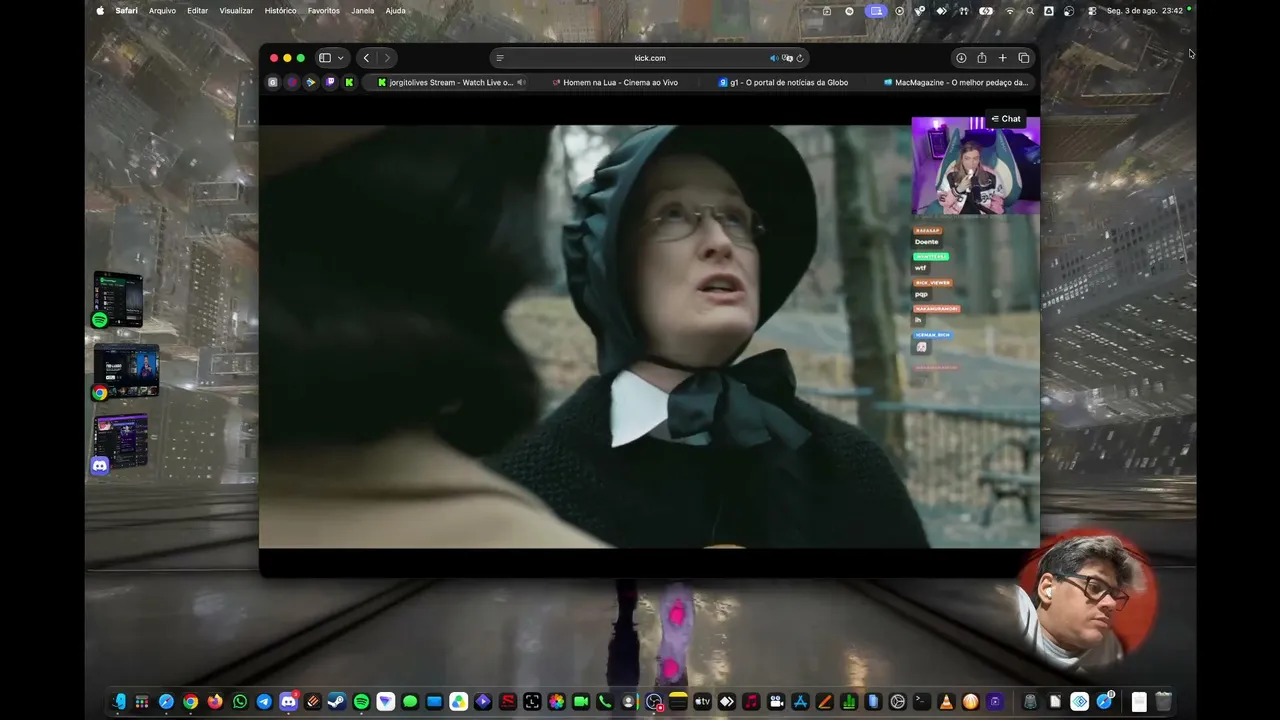This screenshot has height=720, width=1280.
Task: Open the Spotify window in Stage Manager
Action: [118, 298]
